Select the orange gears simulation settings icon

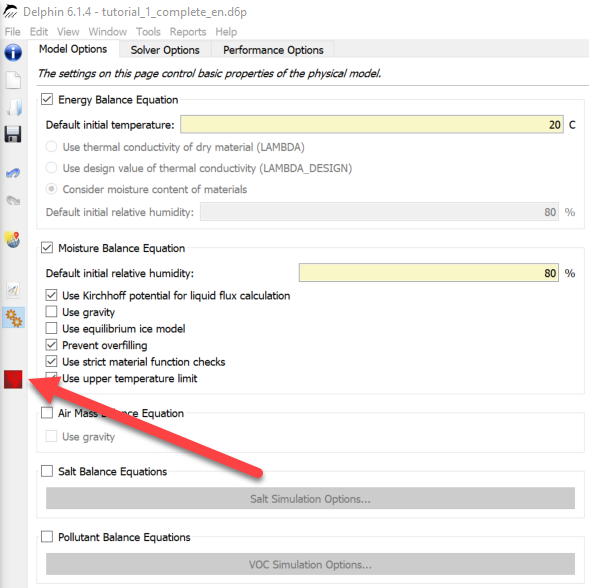pos(14,318)
